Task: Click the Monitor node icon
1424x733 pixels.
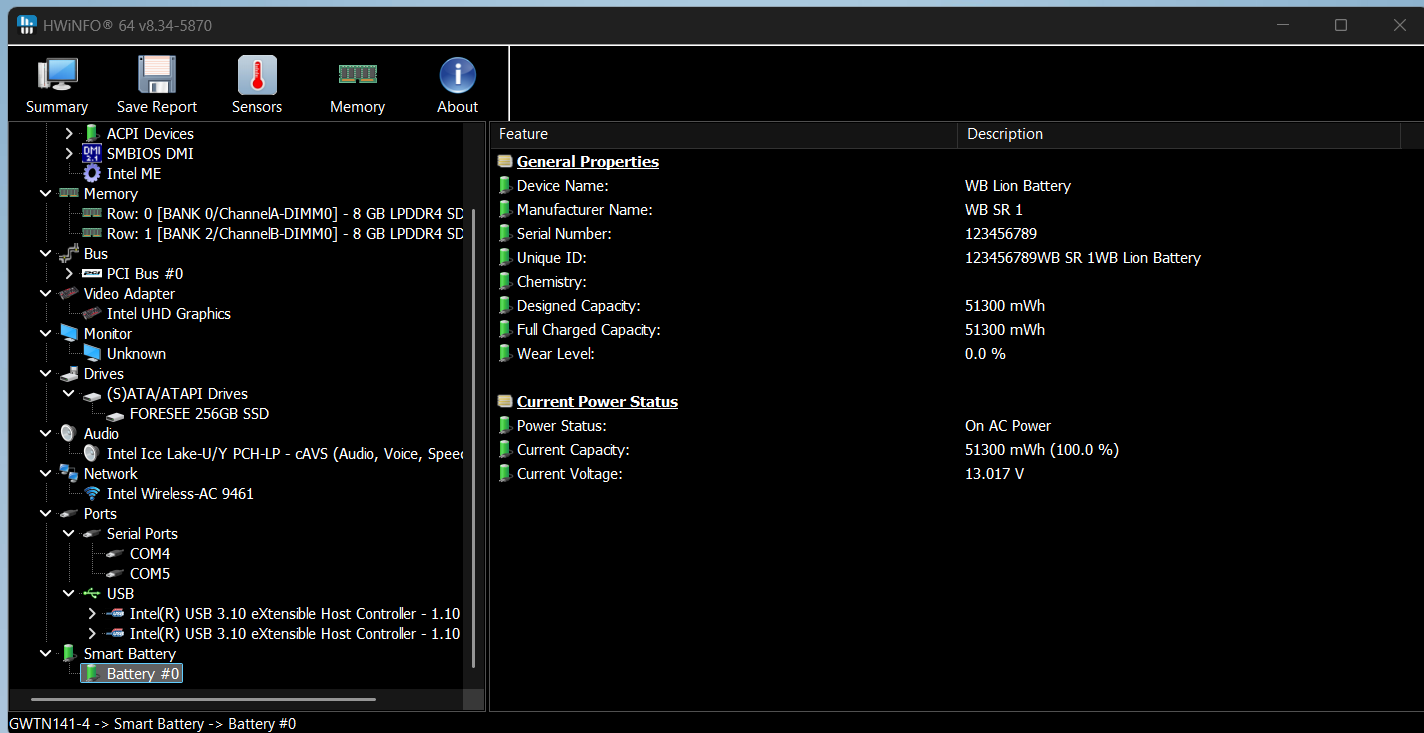Action: click(x=69, y=333)
